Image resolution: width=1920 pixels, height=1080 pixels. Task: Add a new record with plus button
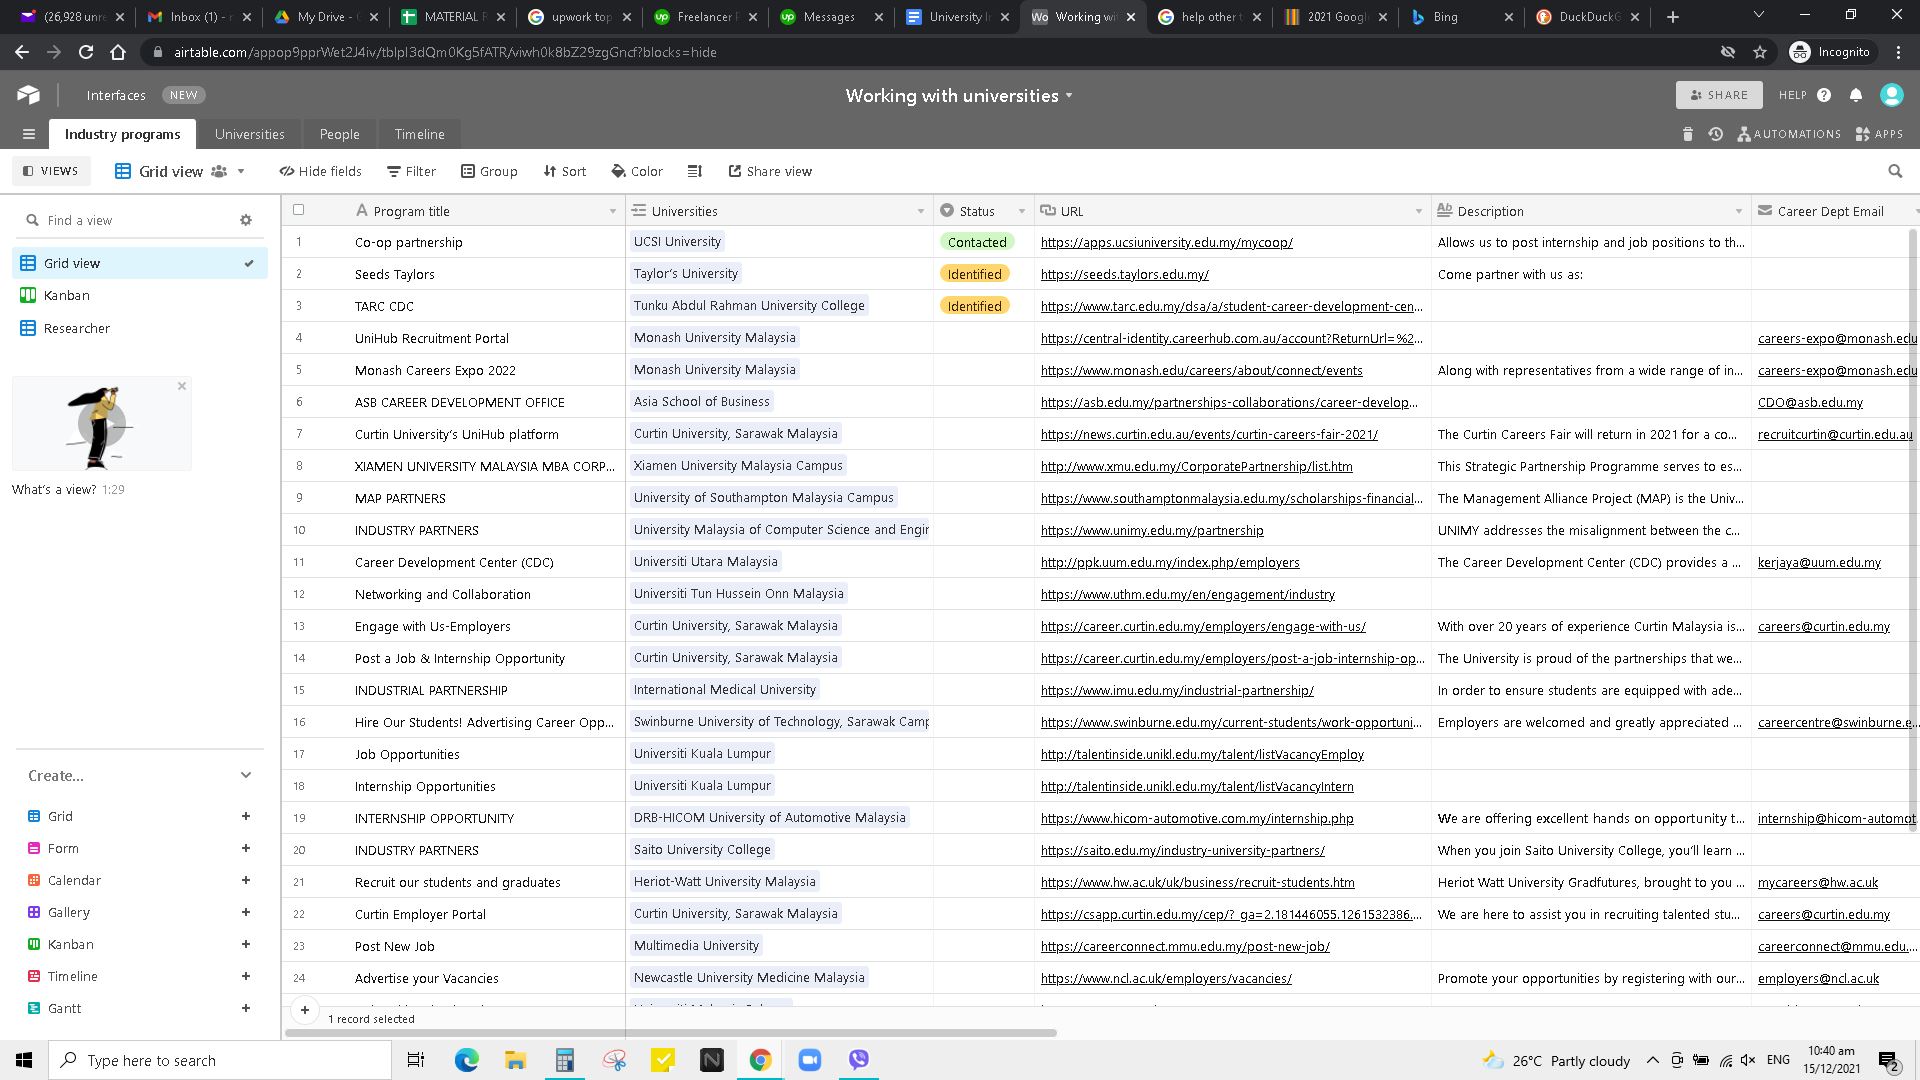305,1010
